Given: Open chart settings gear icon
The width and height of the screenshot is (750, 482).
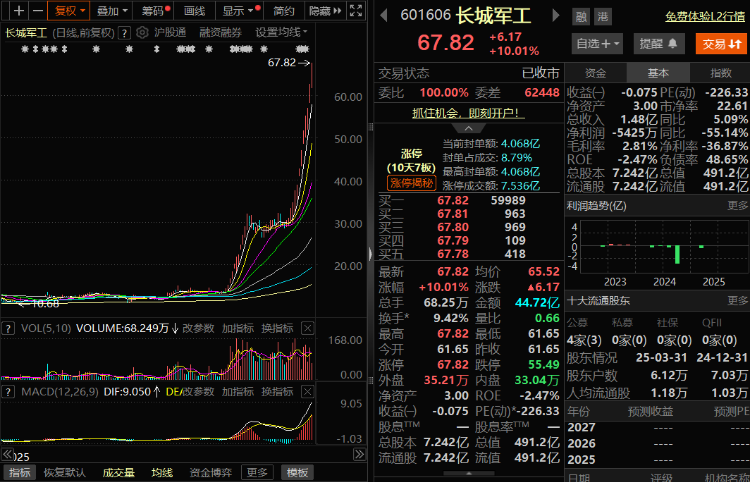Looking at the screenshot, I should [142, 33].
